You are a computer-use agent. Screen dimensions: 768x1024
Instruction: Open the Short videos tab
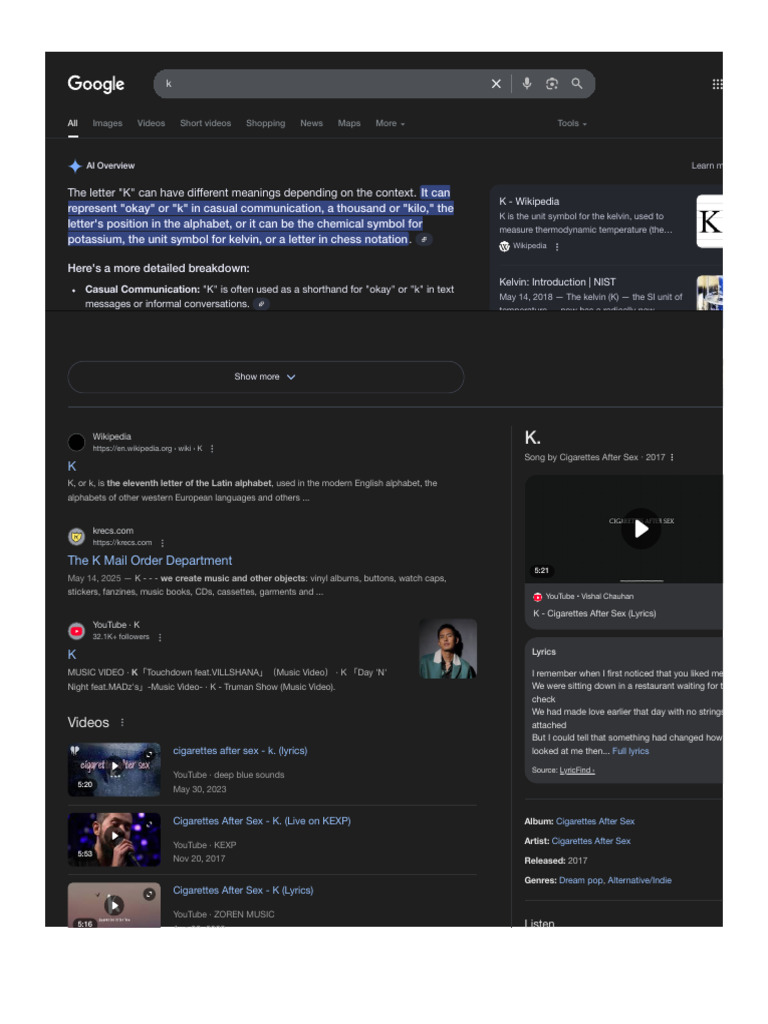click(206, 123)
